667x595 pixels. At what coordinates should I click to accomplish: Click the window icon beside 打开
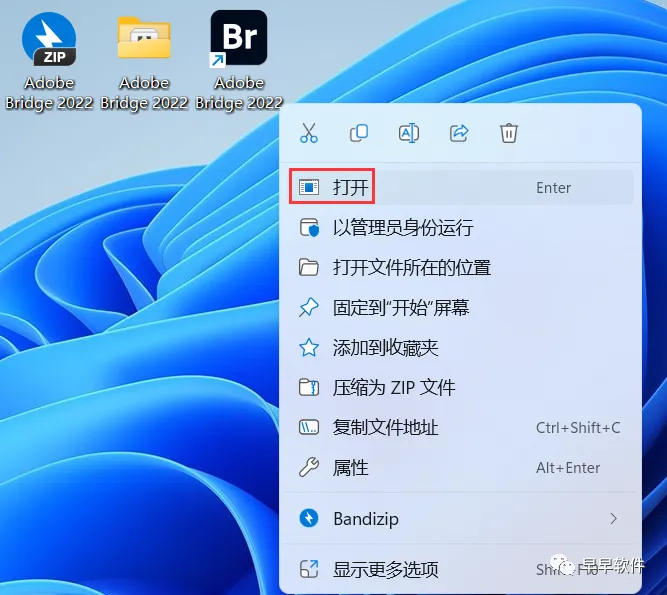click(x=309, y=187)
